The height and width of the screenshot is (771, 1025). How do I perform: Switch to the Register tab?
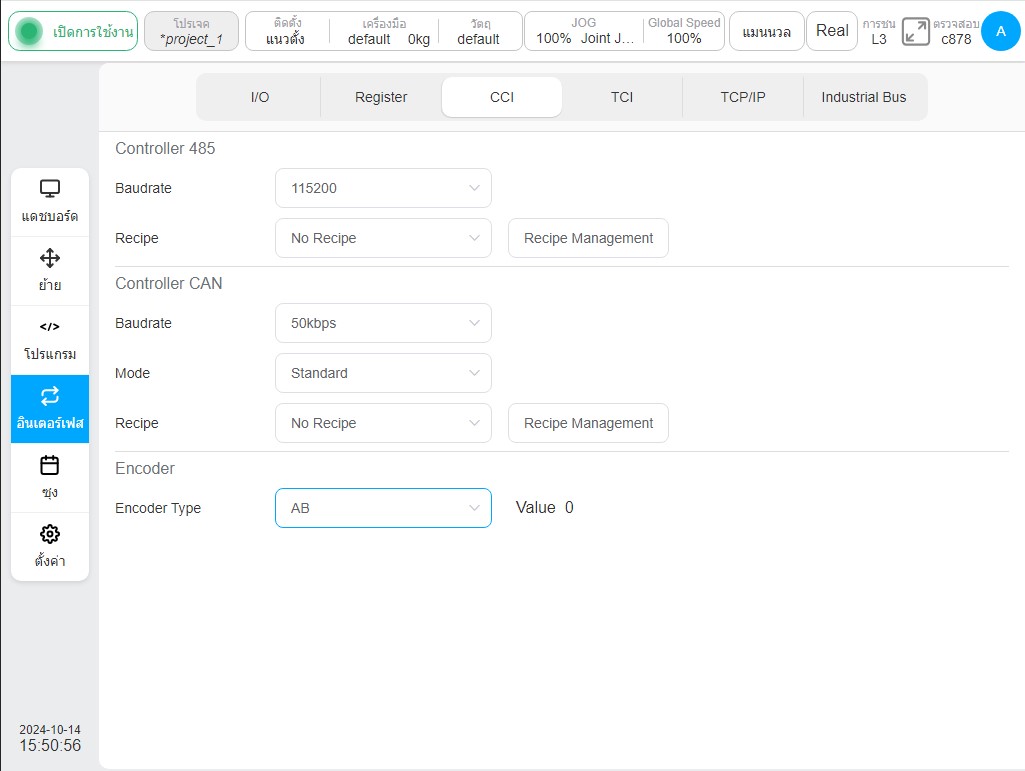click(x=381, y=97)
